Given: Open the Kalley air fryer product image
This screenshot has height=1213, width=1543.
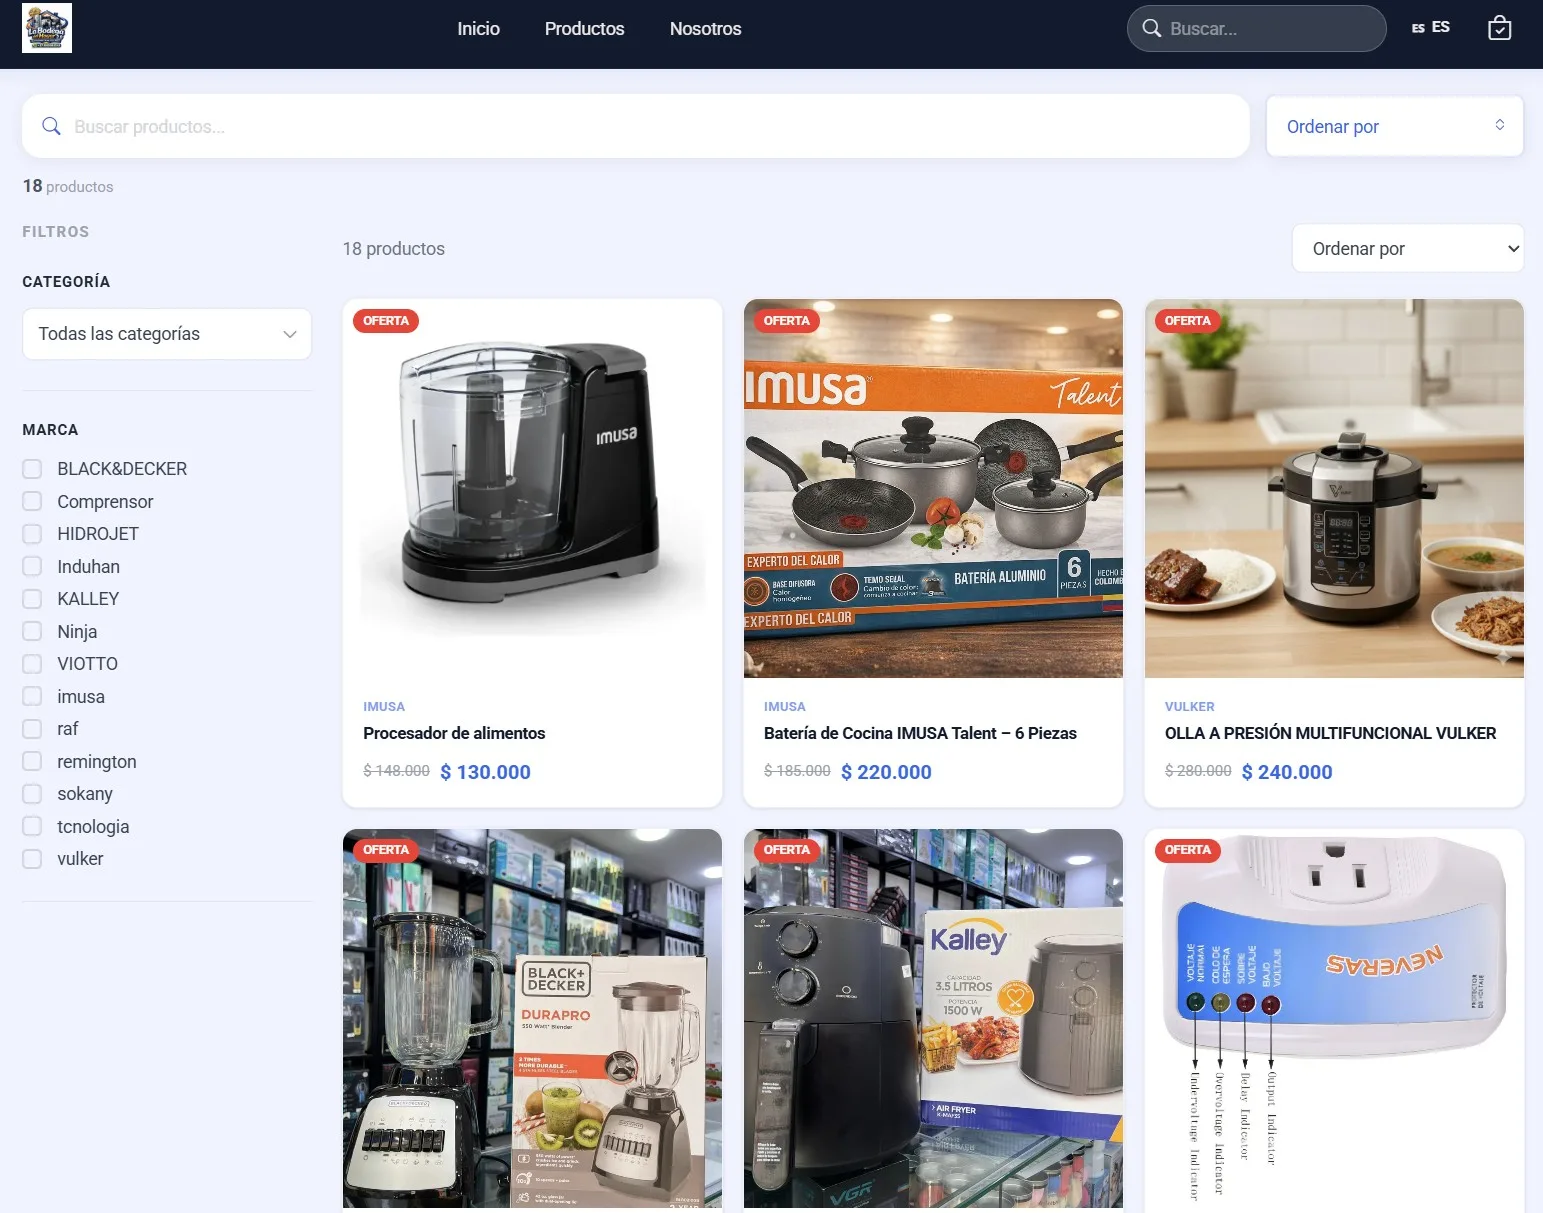Looking at the screenshot, I should [x=933, y=1020].
